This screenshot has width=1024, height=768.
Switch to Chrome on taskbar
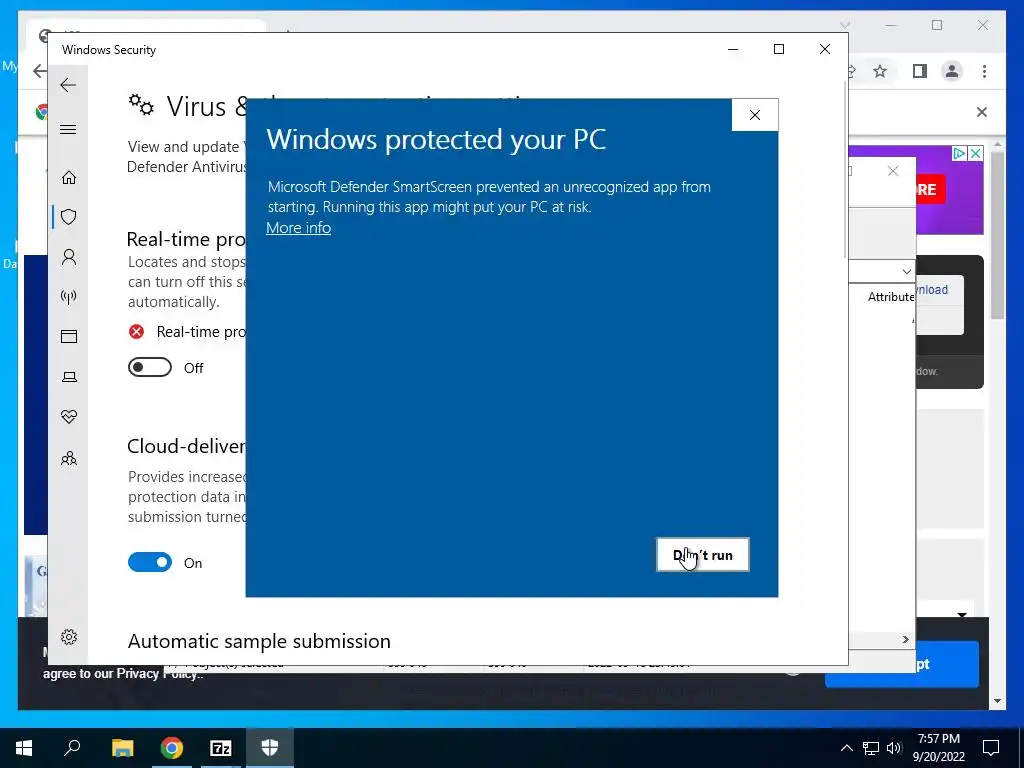click(172, 748)
